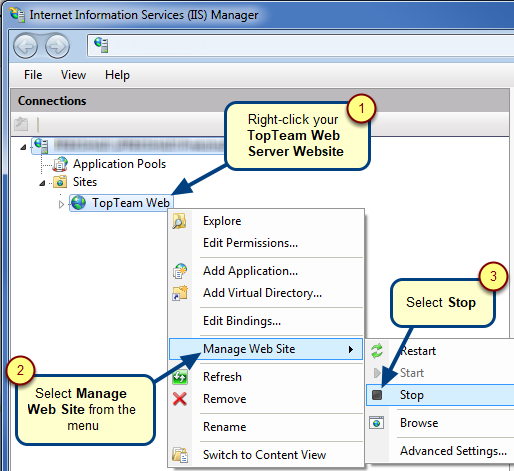Click the Application Pools icon
Viewport: 514px width, 471px height.
[x=61, y=164]
